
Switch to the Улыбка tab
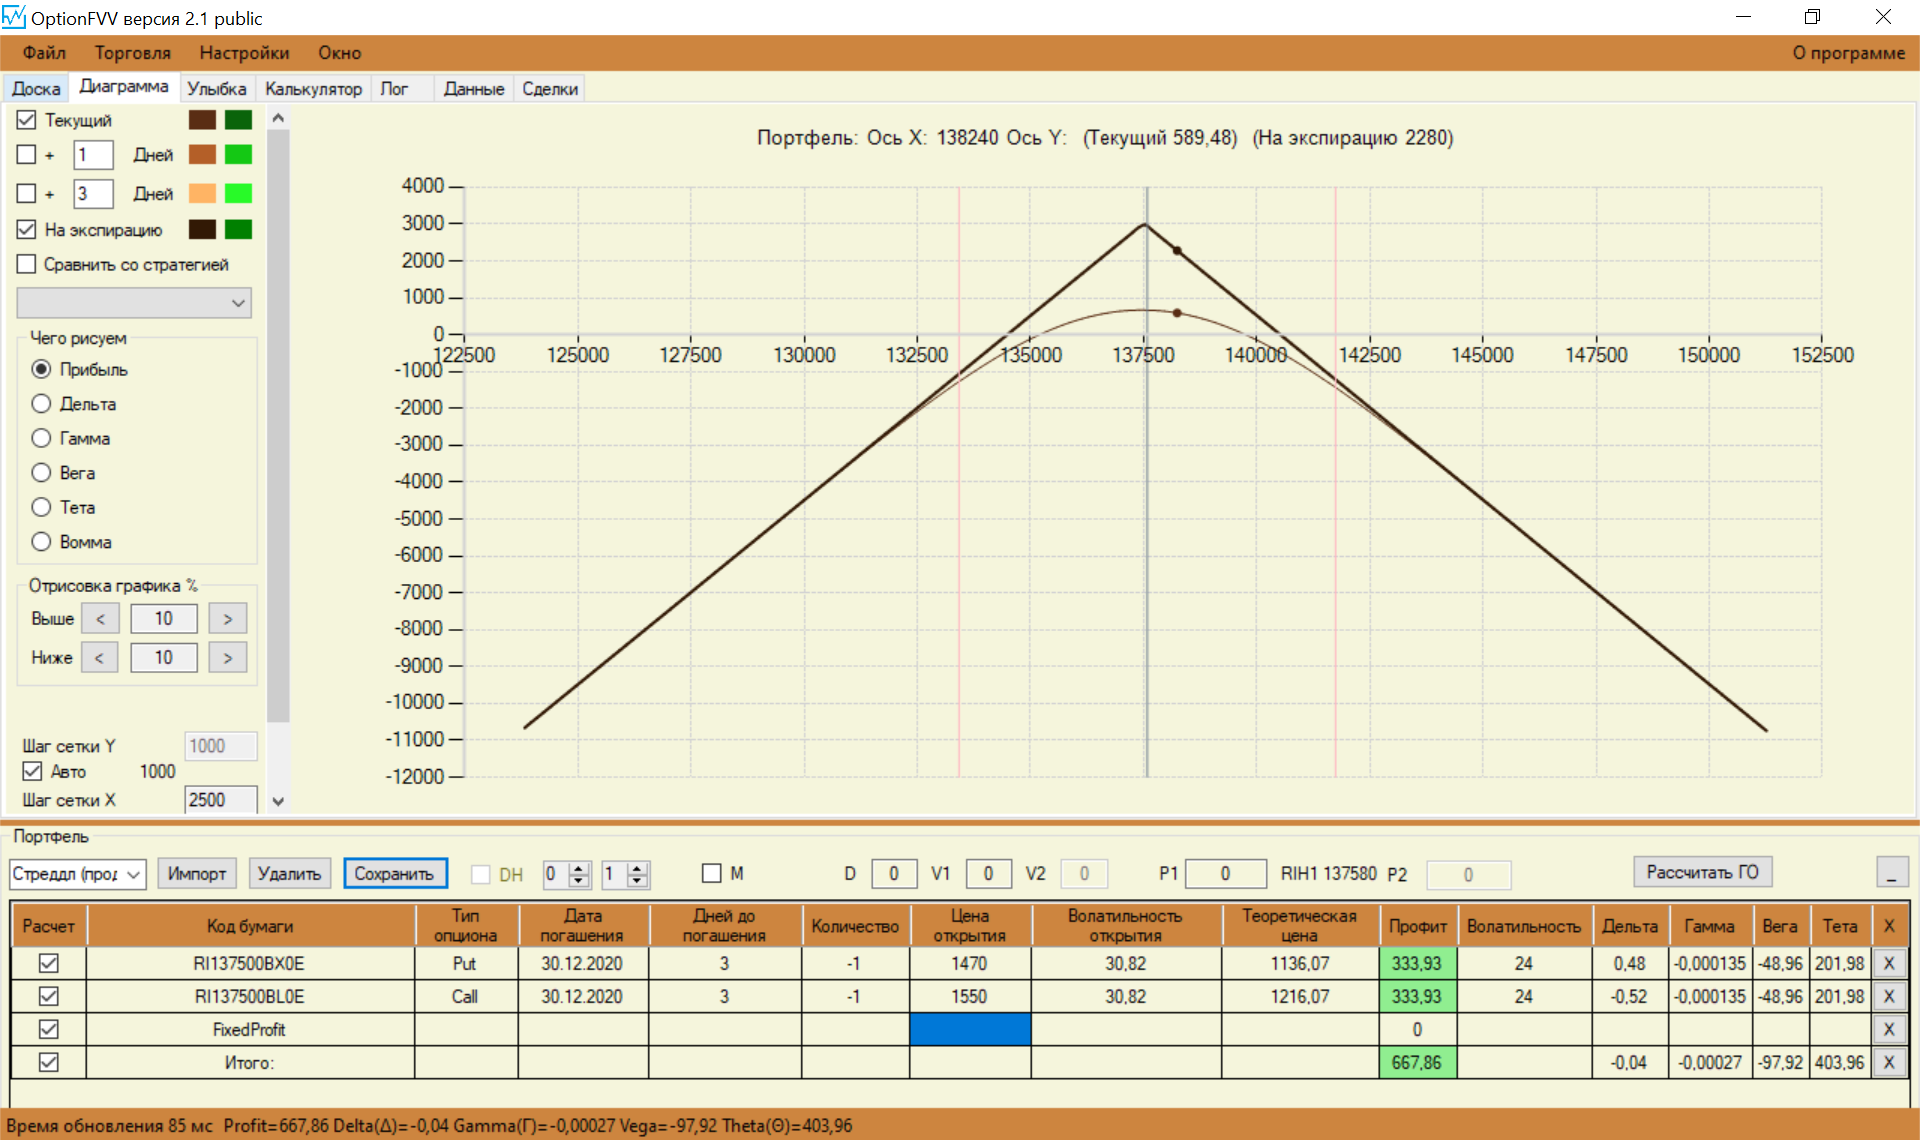216,89
